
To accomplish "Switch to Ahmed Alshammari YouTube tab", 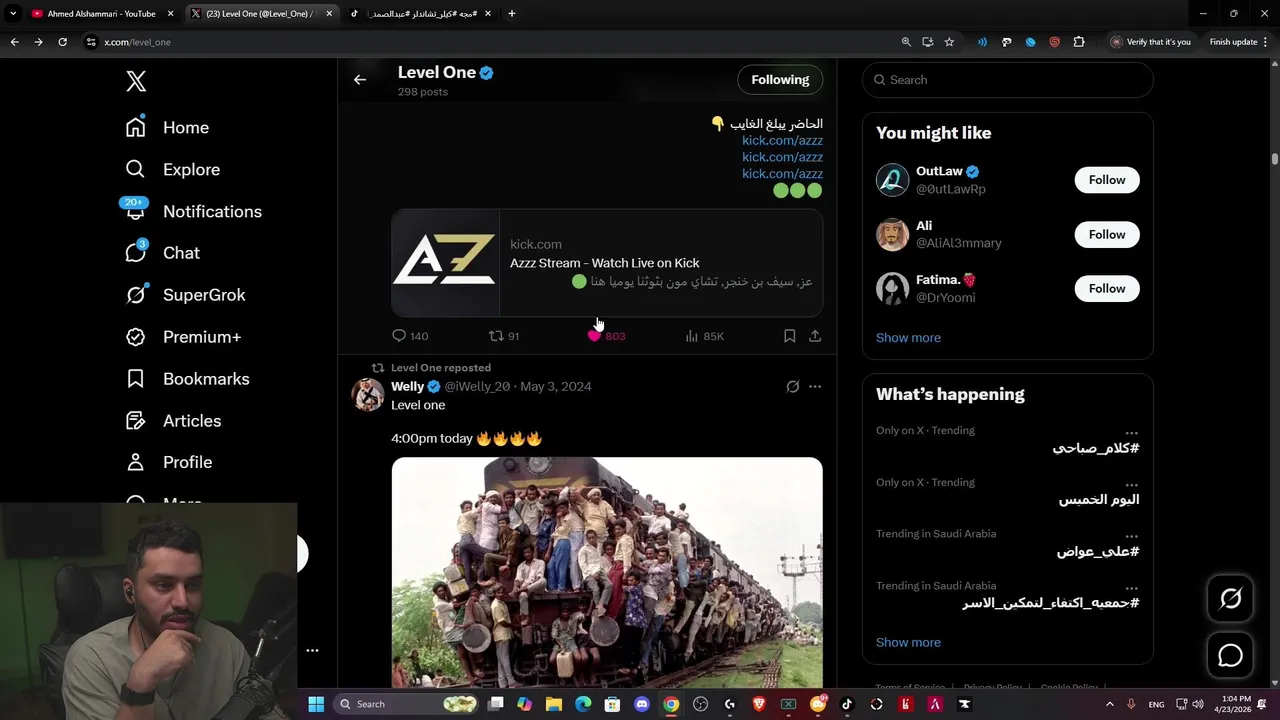I will [102, 14].
